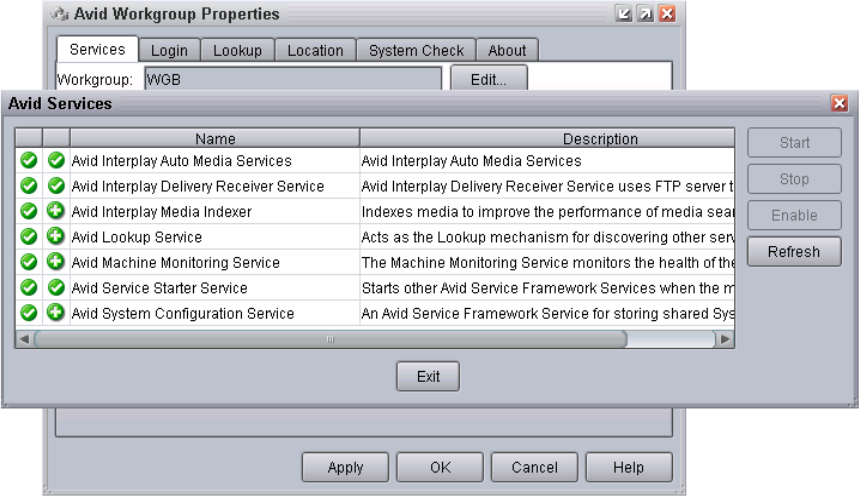Click the horizontal scrollbar thumb in services table
Viewport: 860px width, 497px height.
[x=330, y=339]
